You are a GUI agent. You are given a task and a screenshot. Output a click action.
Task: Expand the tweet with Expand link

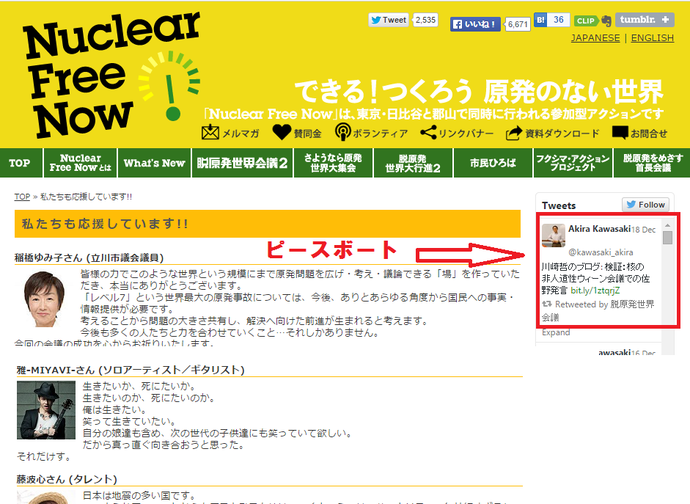point(556,332)
